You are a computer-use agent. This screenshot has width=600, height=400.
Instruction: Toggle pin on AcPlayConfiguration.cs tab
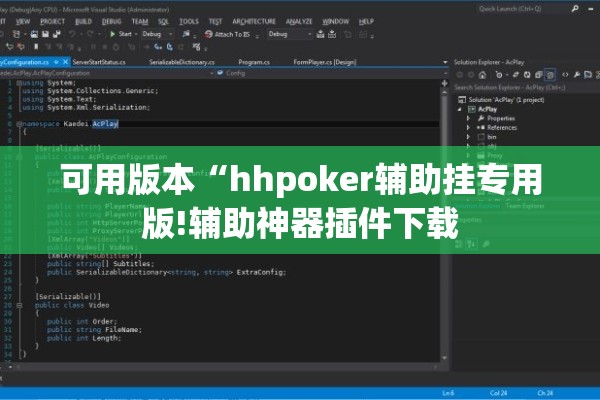56,62
